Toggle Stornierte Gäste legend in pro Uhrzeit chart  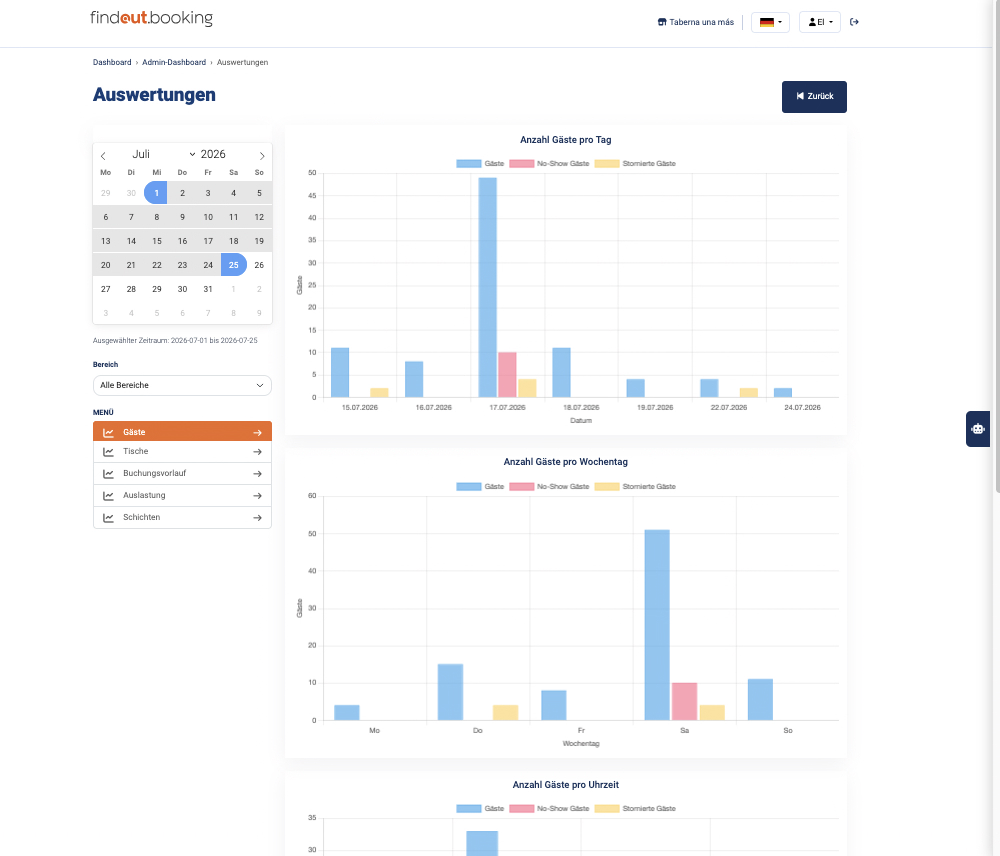click(635, 809)
